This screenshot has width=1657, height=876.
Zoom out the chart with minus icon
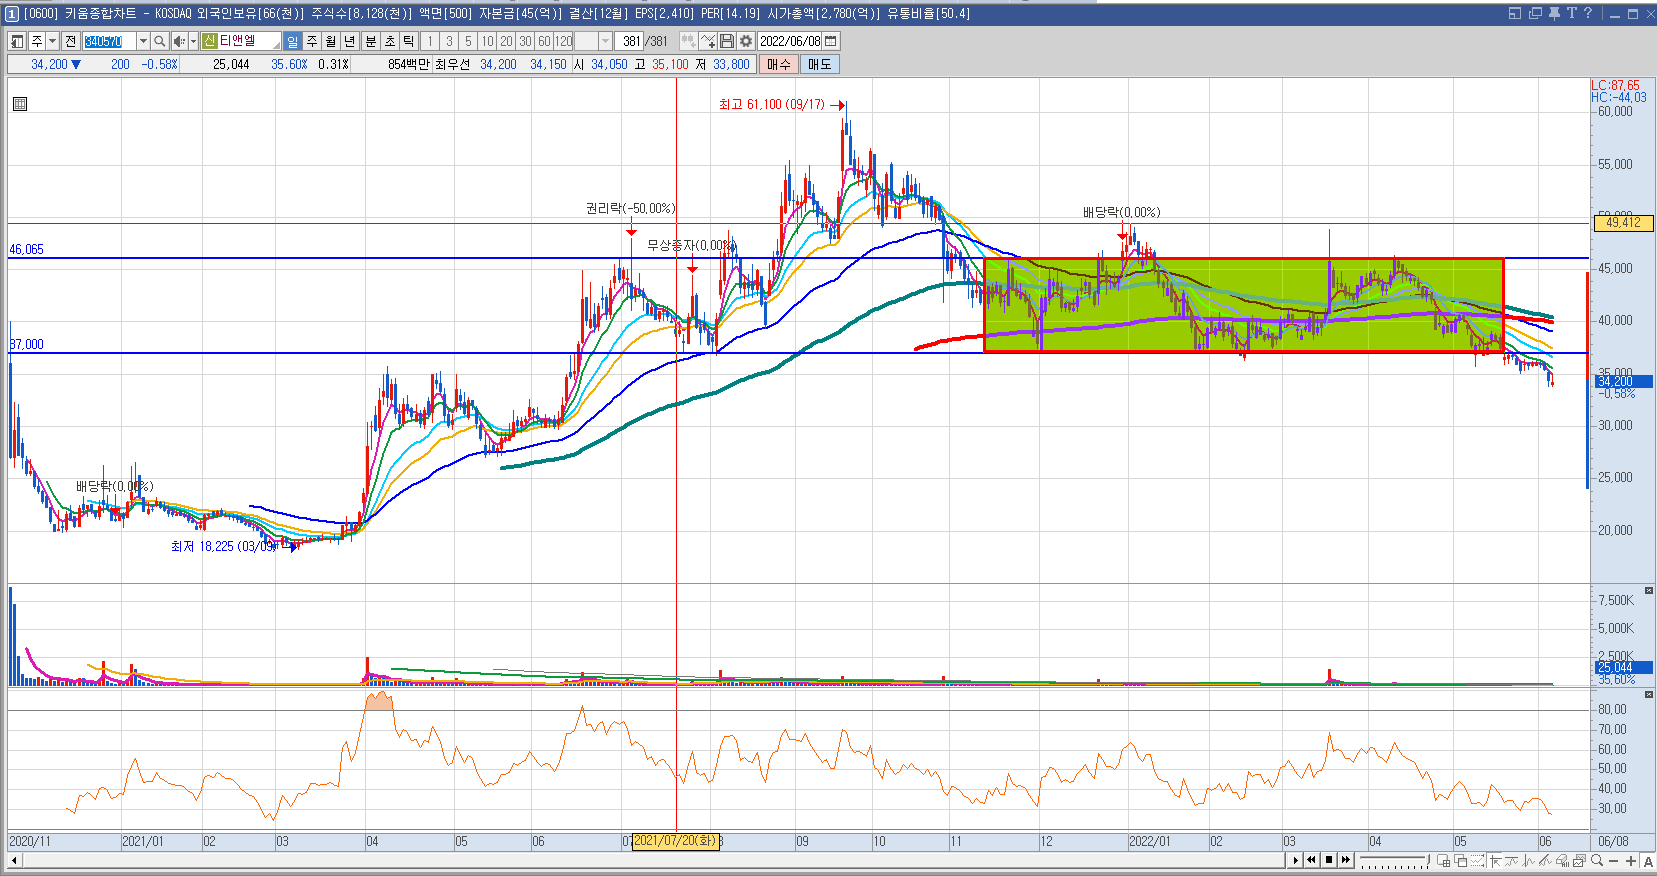coord(1614,861)
